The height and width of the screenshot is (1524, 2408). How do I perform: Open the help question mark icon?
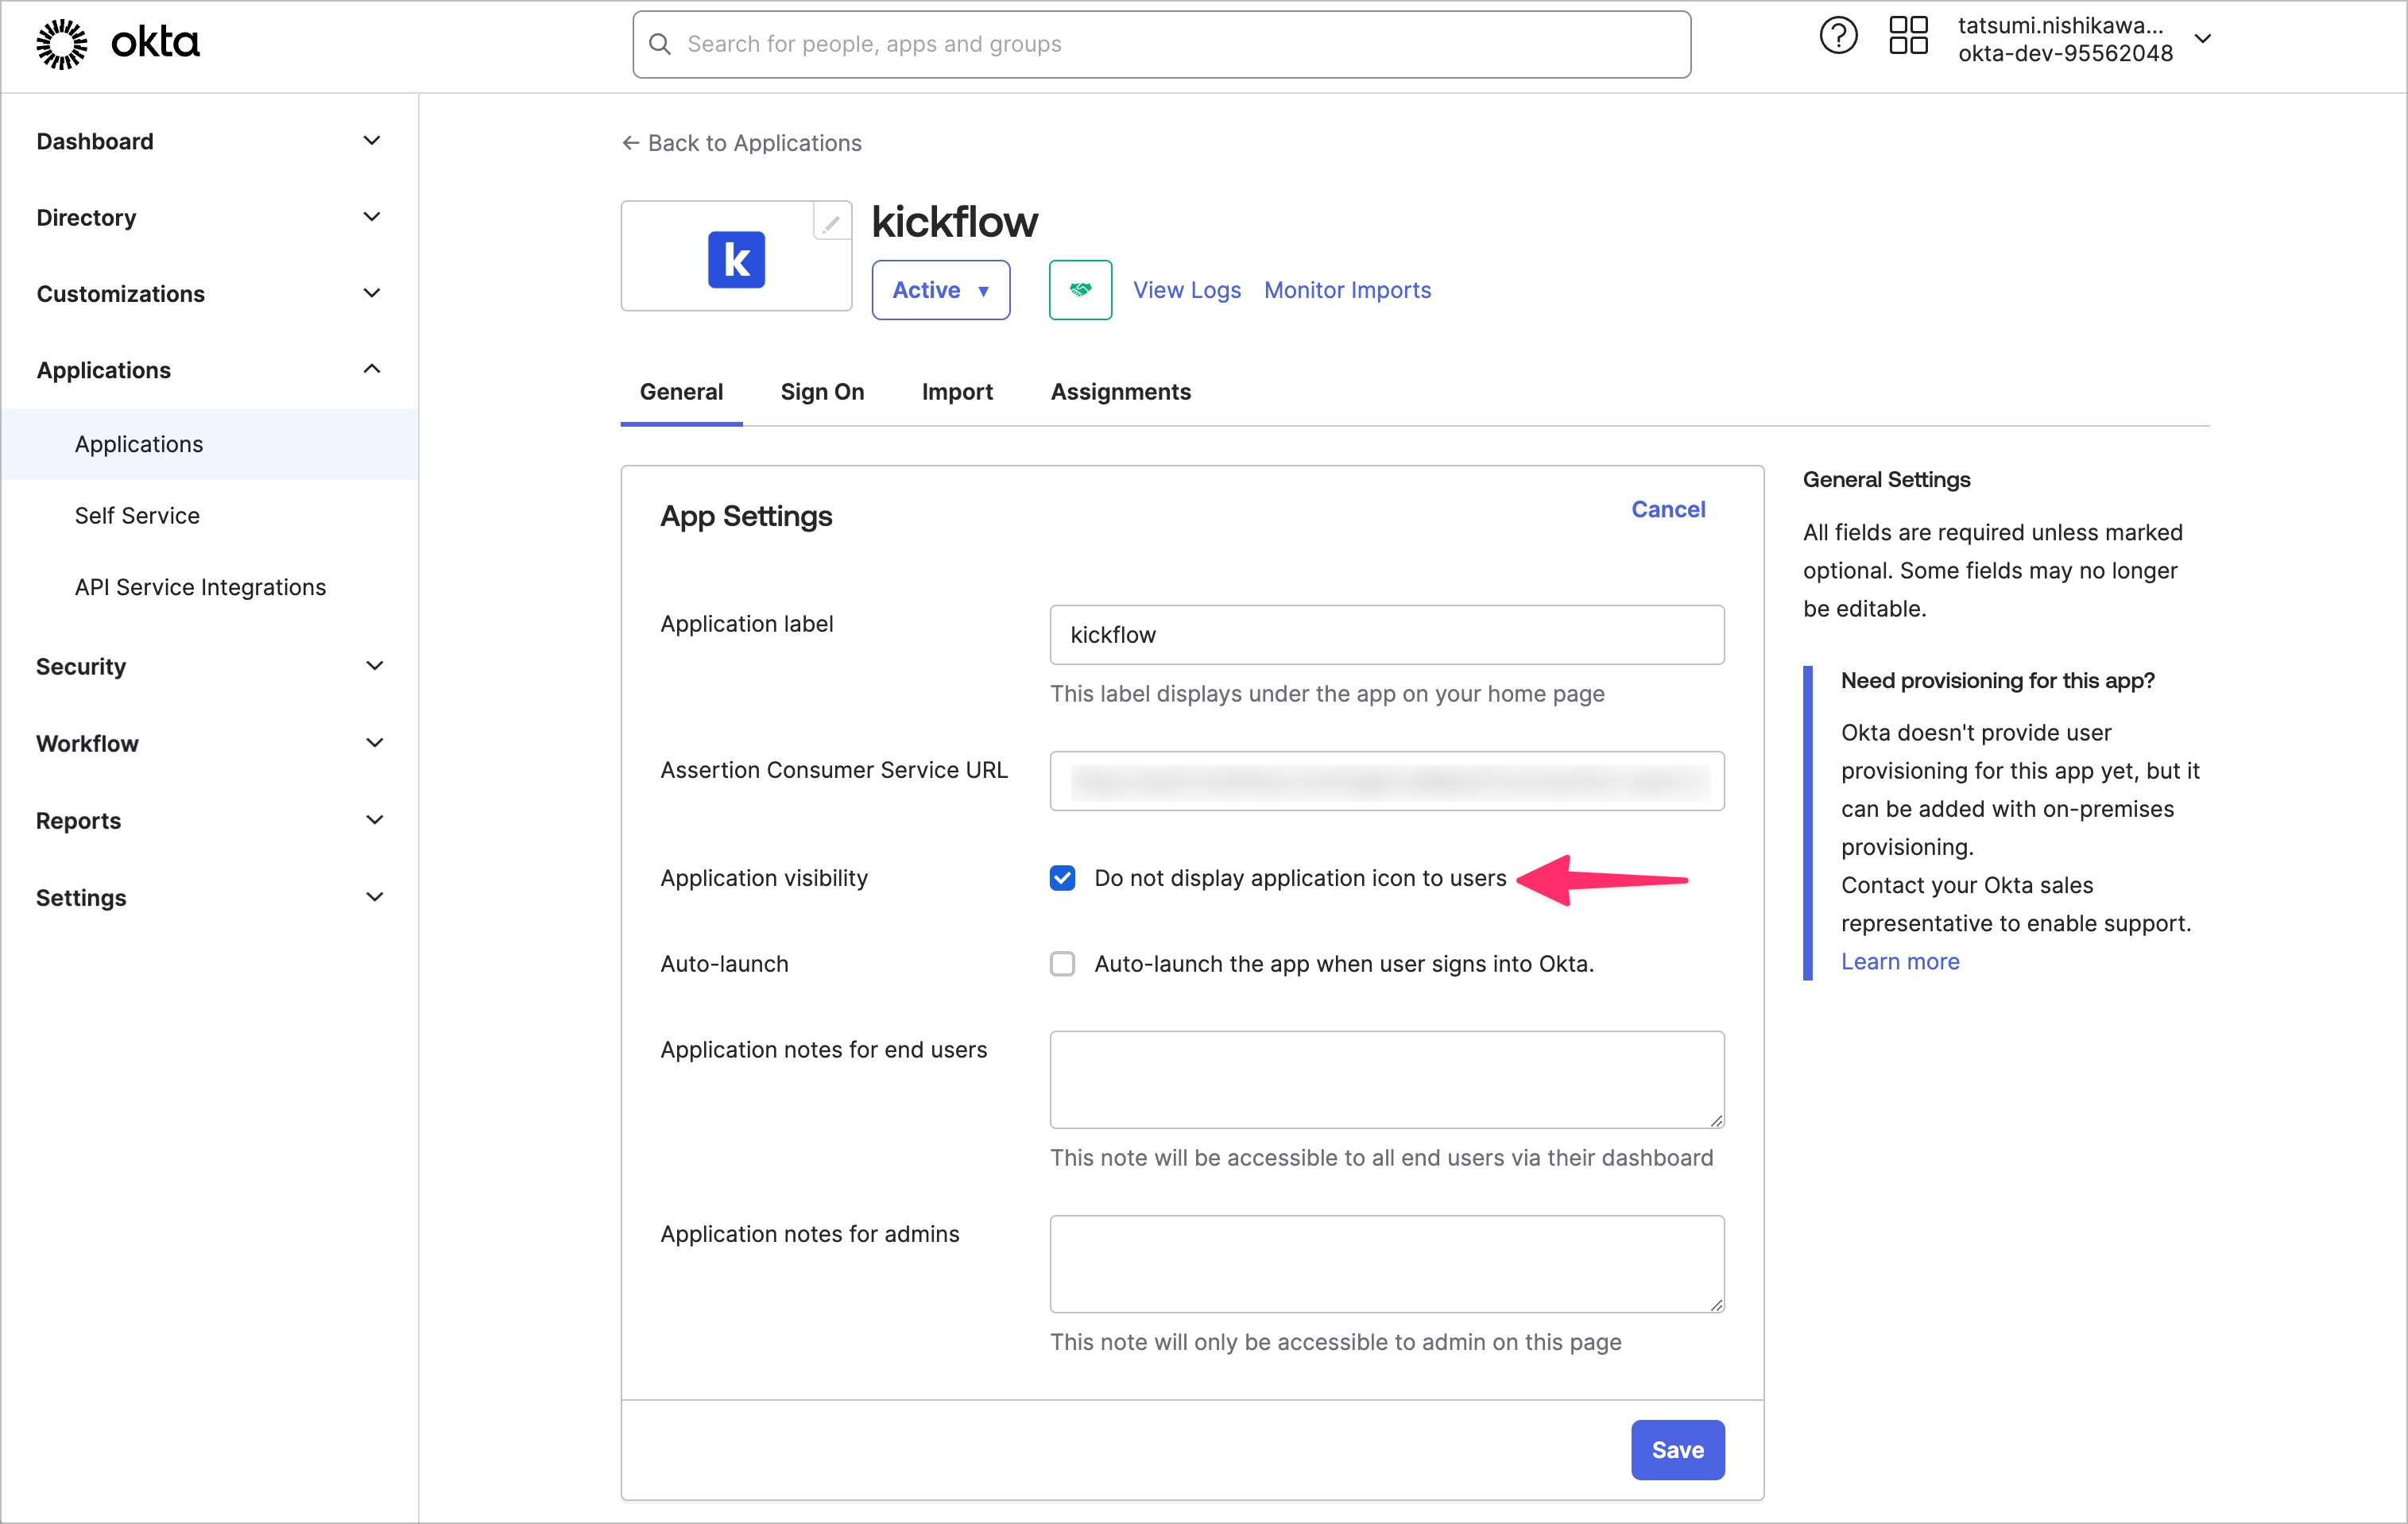tap(1838, 37)
